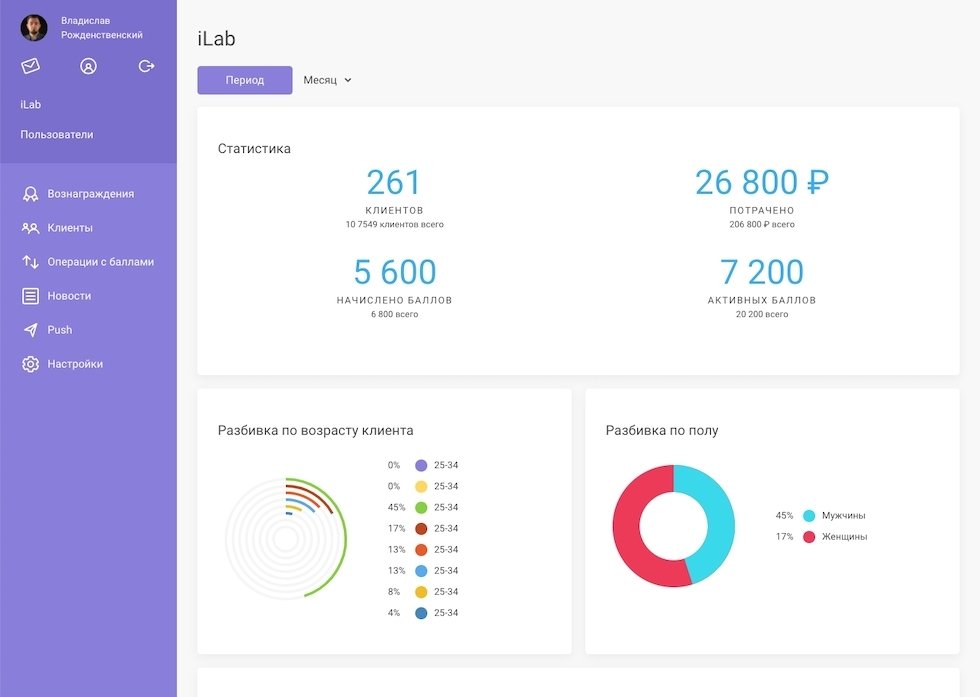Click the Разбивка по полу heading
Screen dimensions: 980x697
[662, 431]
